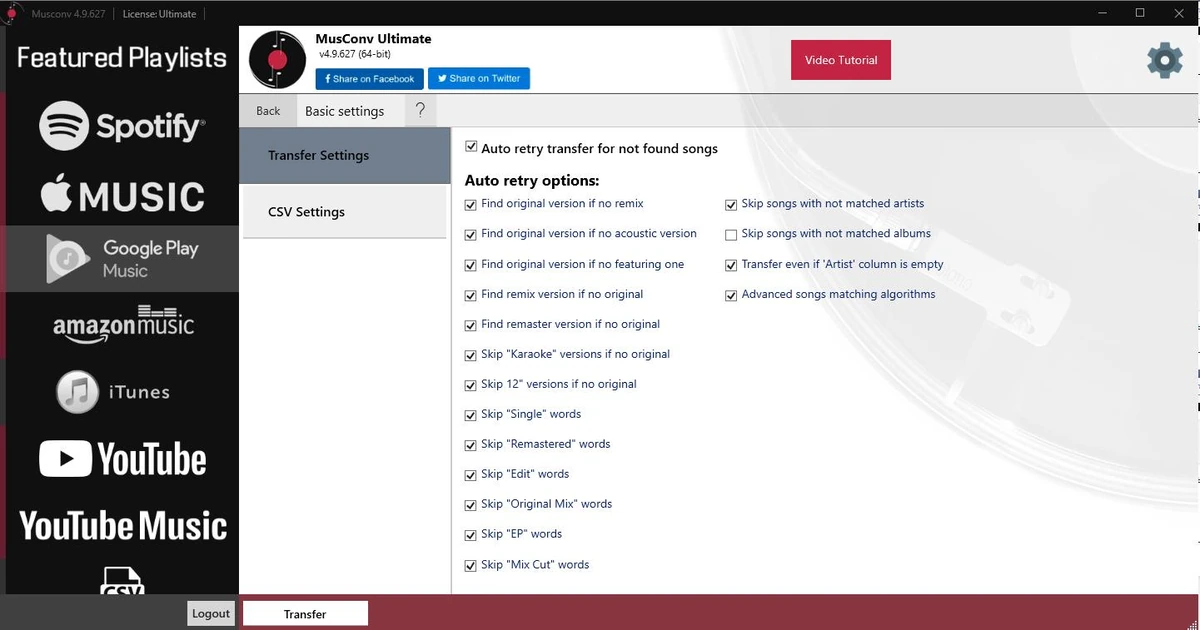Switch to the Basic settings tab
The width and height of the screenshot is (1200, 630).
pos(344,111)
